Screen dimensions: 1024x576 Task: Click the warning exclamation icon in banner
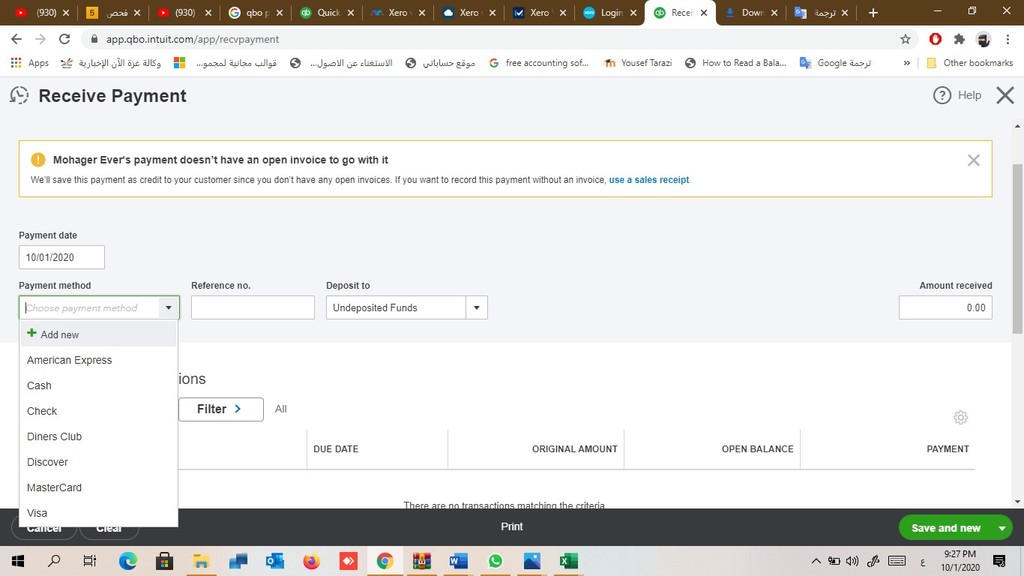coord(38,159)
